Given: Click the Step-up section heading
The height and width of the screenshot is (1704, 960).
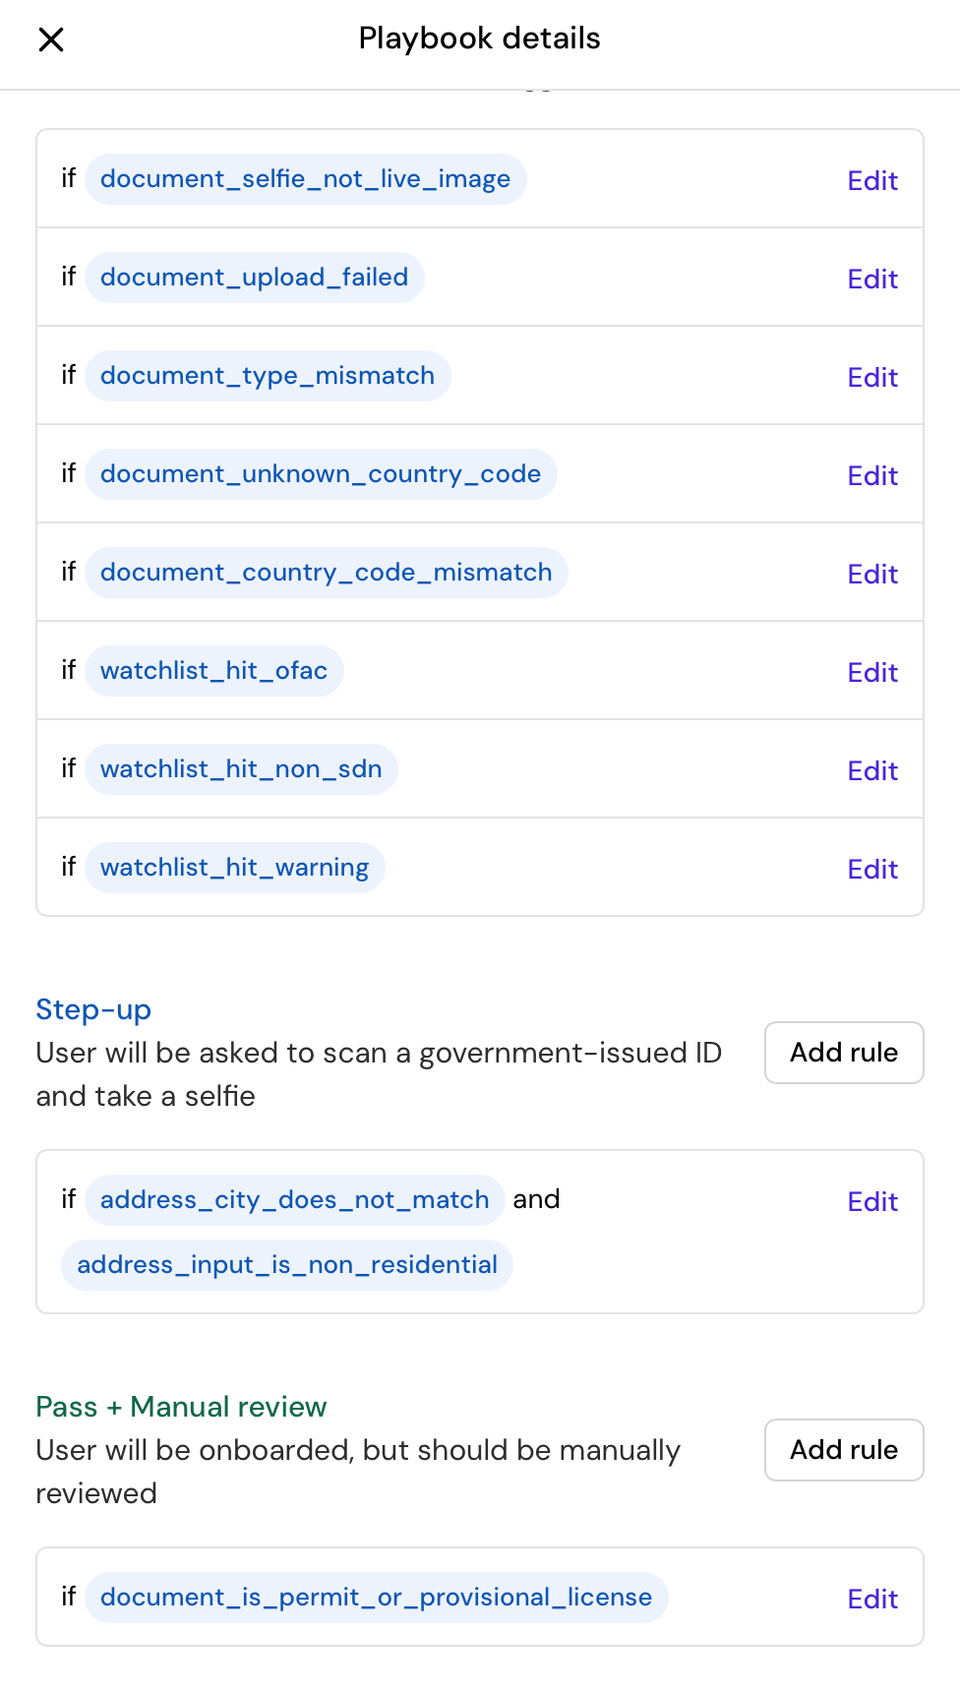Looking at the screenshot, I should point(93,1010).
